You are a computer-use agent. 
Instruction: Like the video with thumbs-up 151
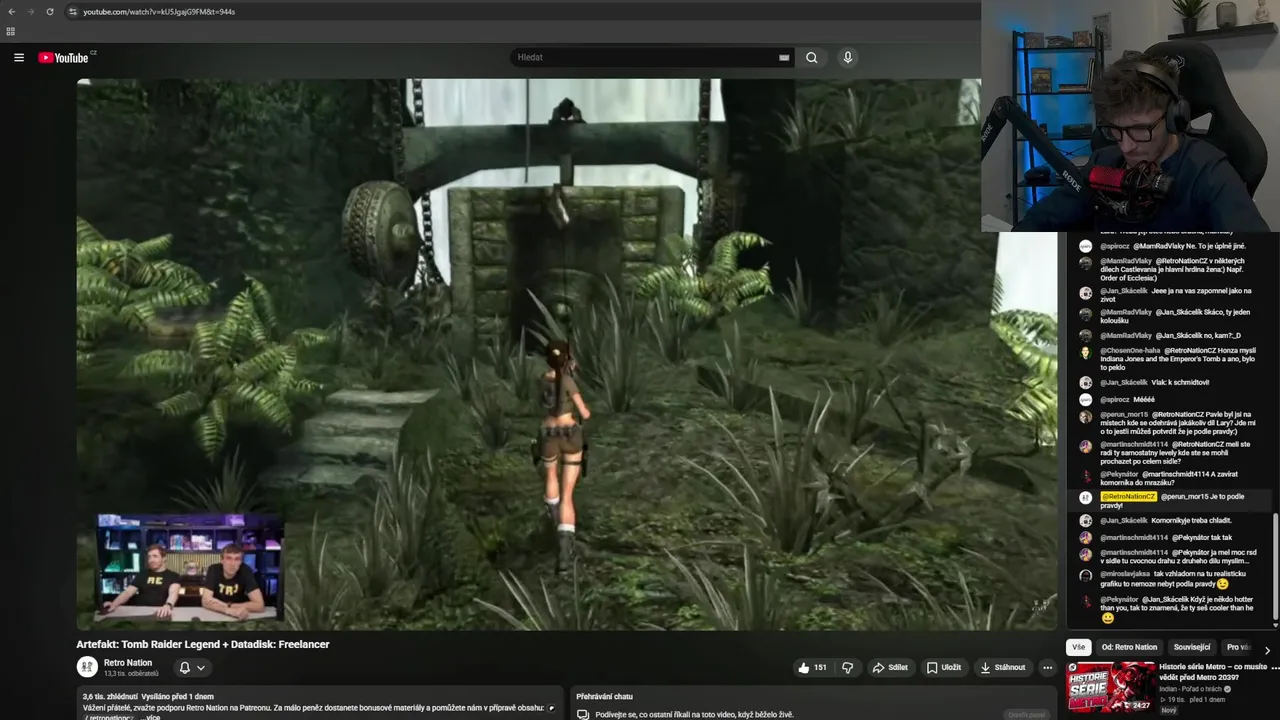(x=812, y=667)
